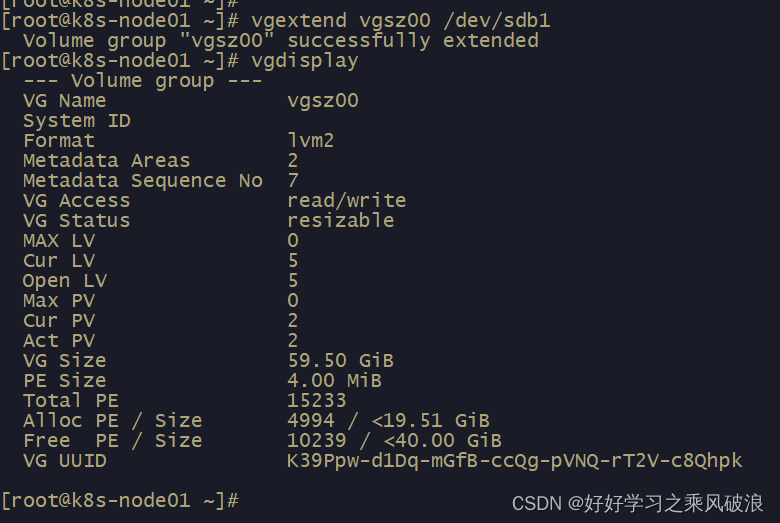
Task: Click the successfully extended message line
Action: (280, 40)
